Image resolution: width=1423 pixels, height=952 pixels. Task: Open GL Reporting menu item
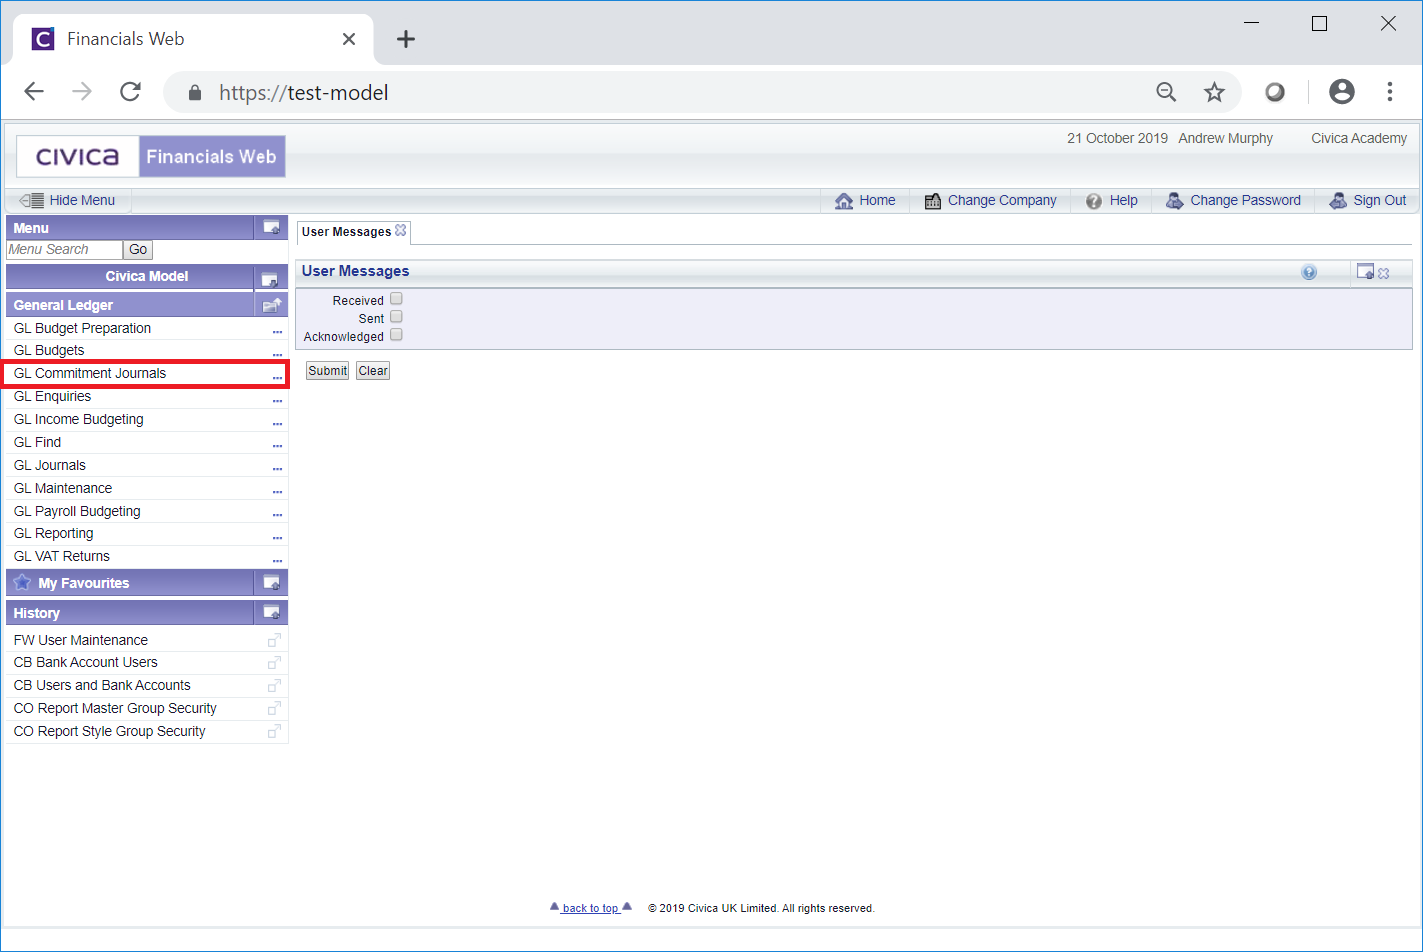point(53,533)
